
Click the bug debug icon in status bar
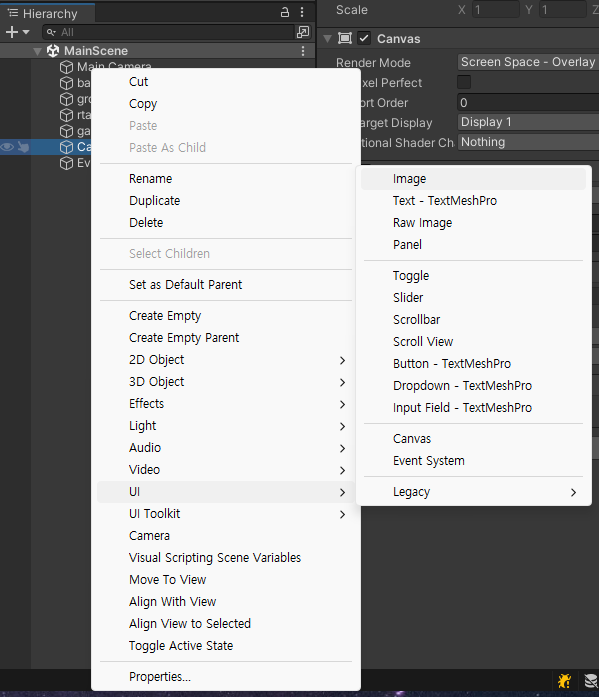[x=564, y=681]
